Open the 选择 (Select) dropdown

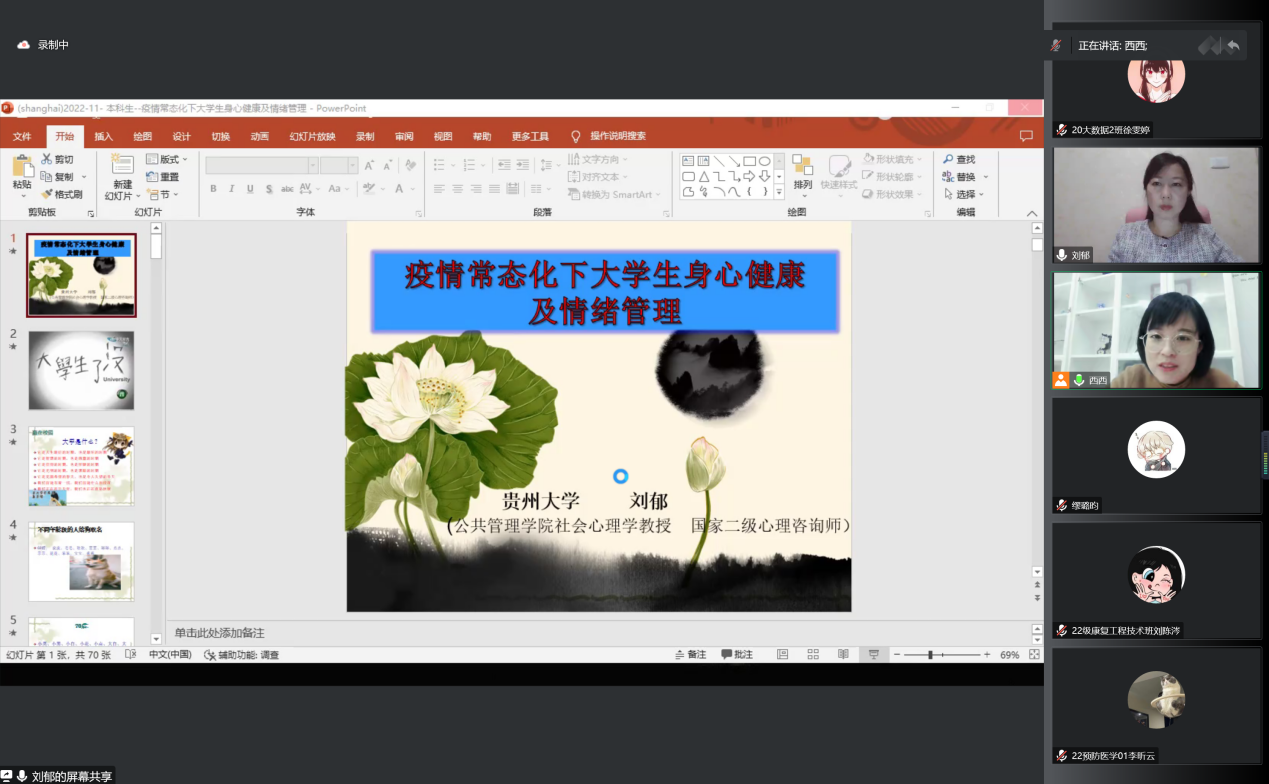[964, 194]
